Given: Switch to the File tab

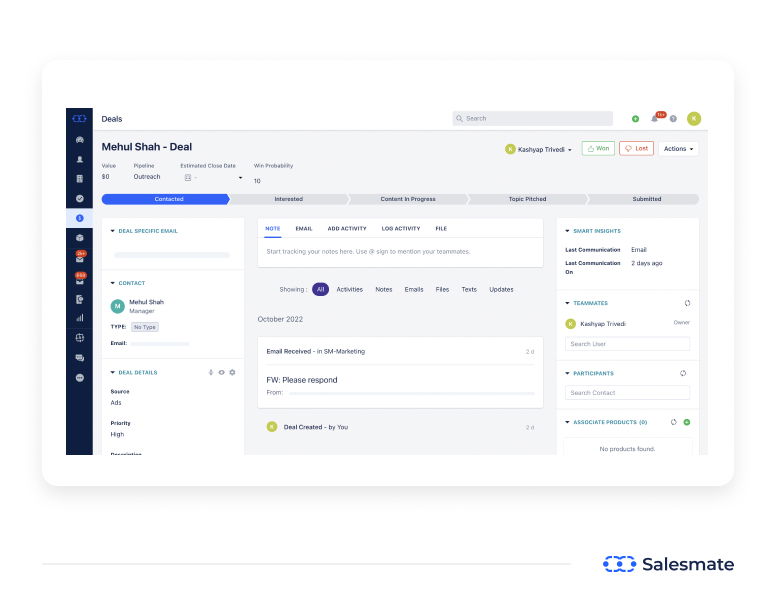Looking at the screenshot, I should (x=441, y=229).
